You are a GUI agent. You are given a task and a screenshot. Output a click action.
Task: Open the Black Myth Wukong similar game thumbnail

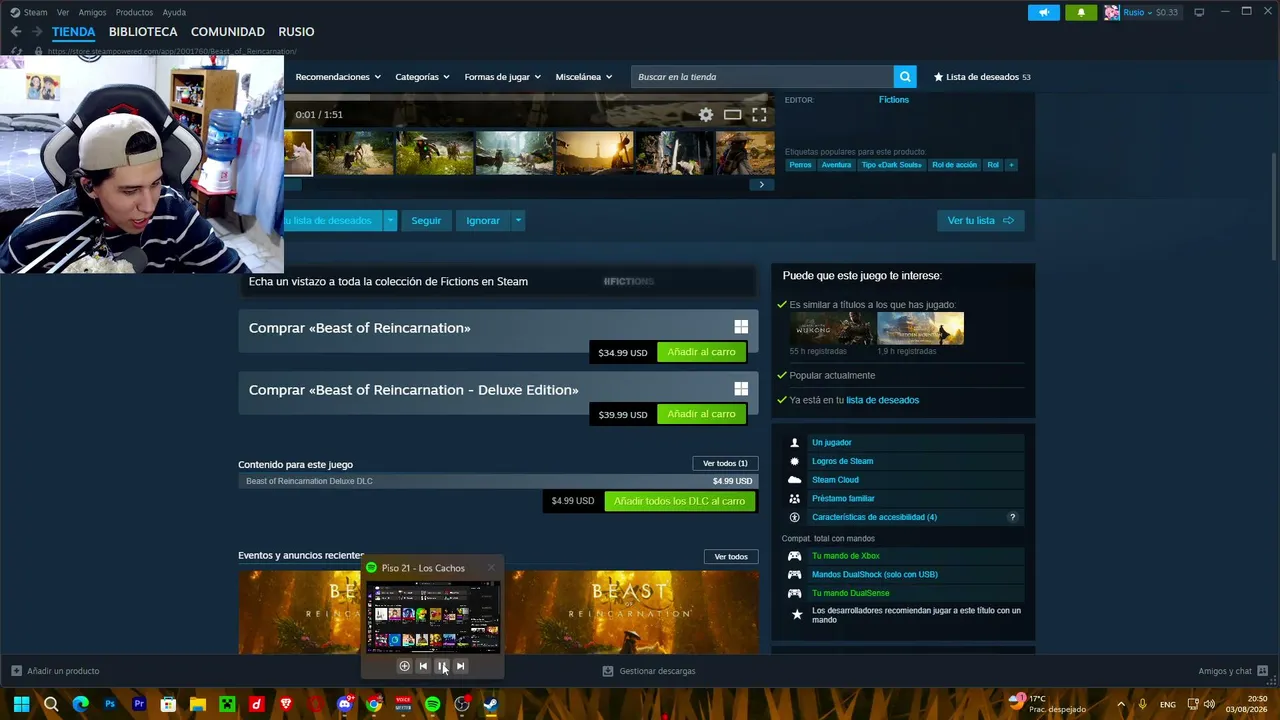click(x=832, y=328)
